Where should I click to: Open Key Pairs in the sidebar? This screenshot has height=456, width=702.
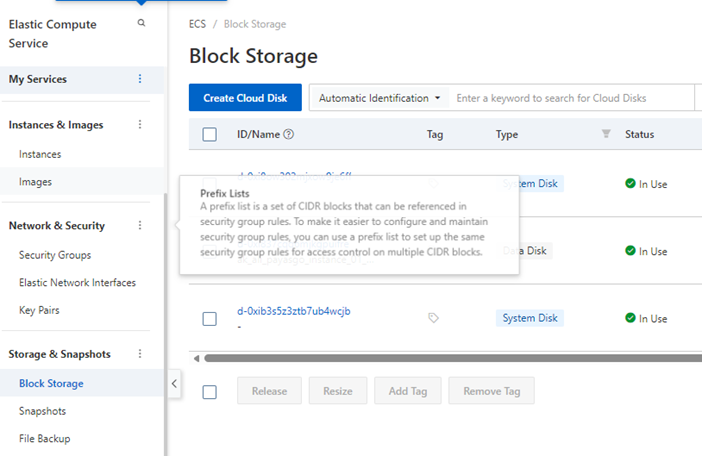click(x=39, y=310)
